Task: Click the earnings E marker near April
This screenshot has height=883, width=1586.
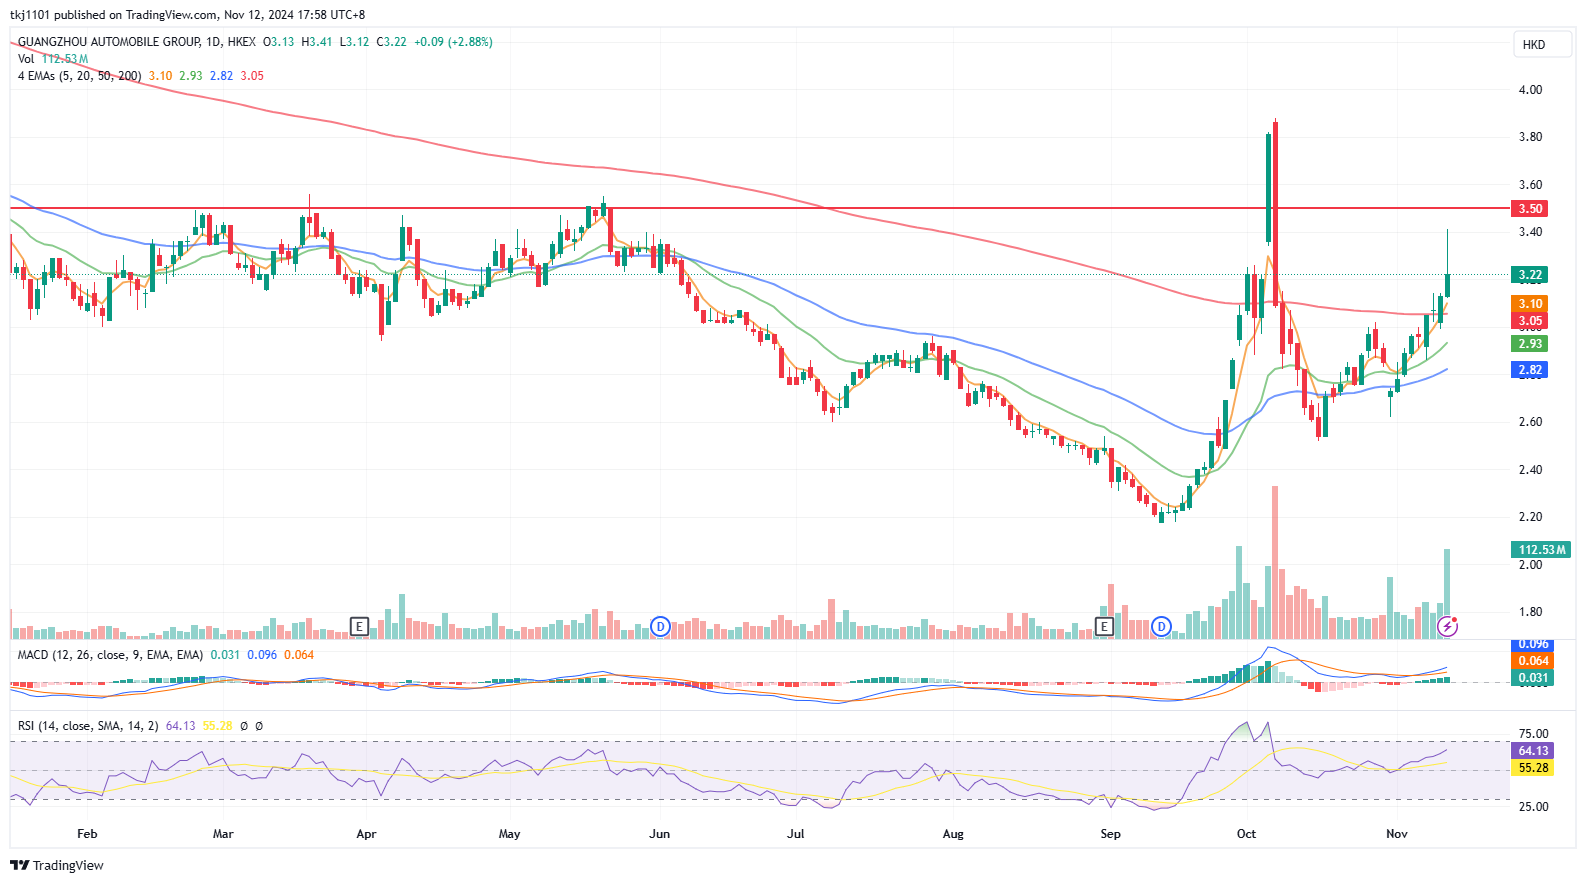Action: [x=359, y=627]
